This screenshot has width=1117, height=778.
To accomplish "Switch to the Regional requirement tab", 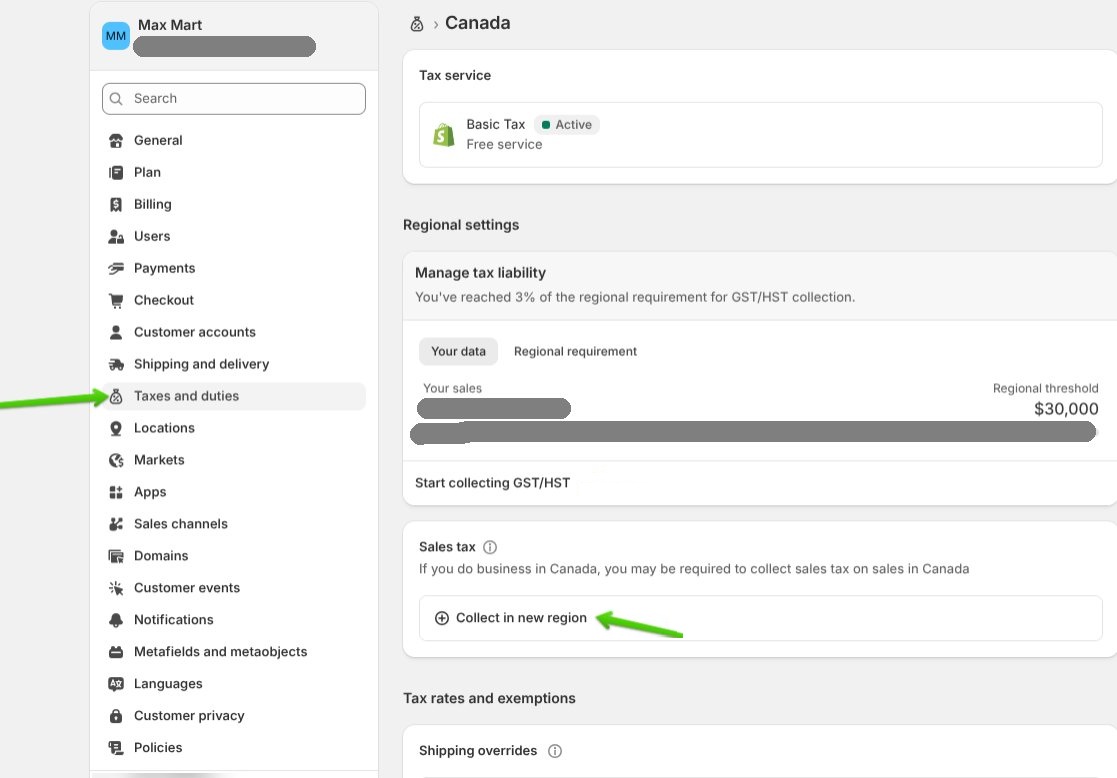I will [x=575, y=352].
